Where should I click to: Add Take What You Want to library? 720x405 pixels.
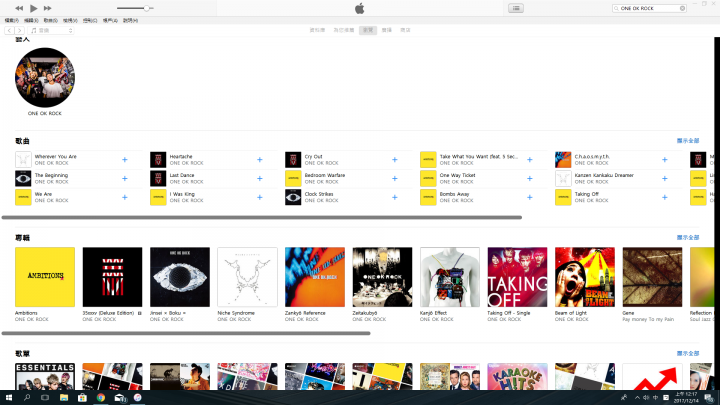click(529, 160)
